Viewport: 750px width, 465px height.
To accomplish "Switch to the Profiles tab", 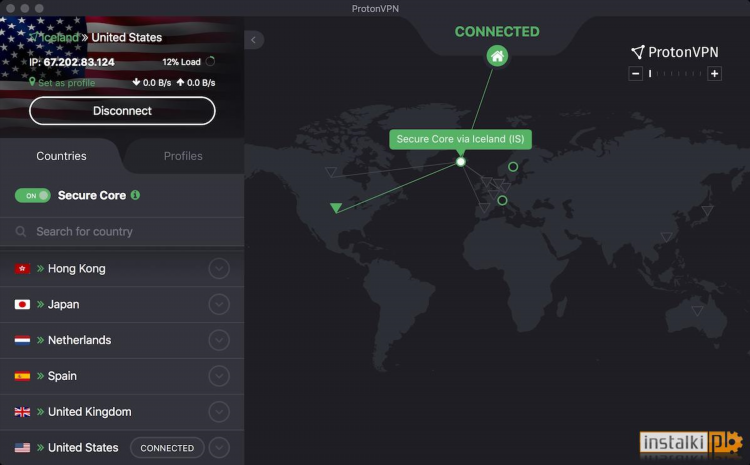I will click(183, 156).
